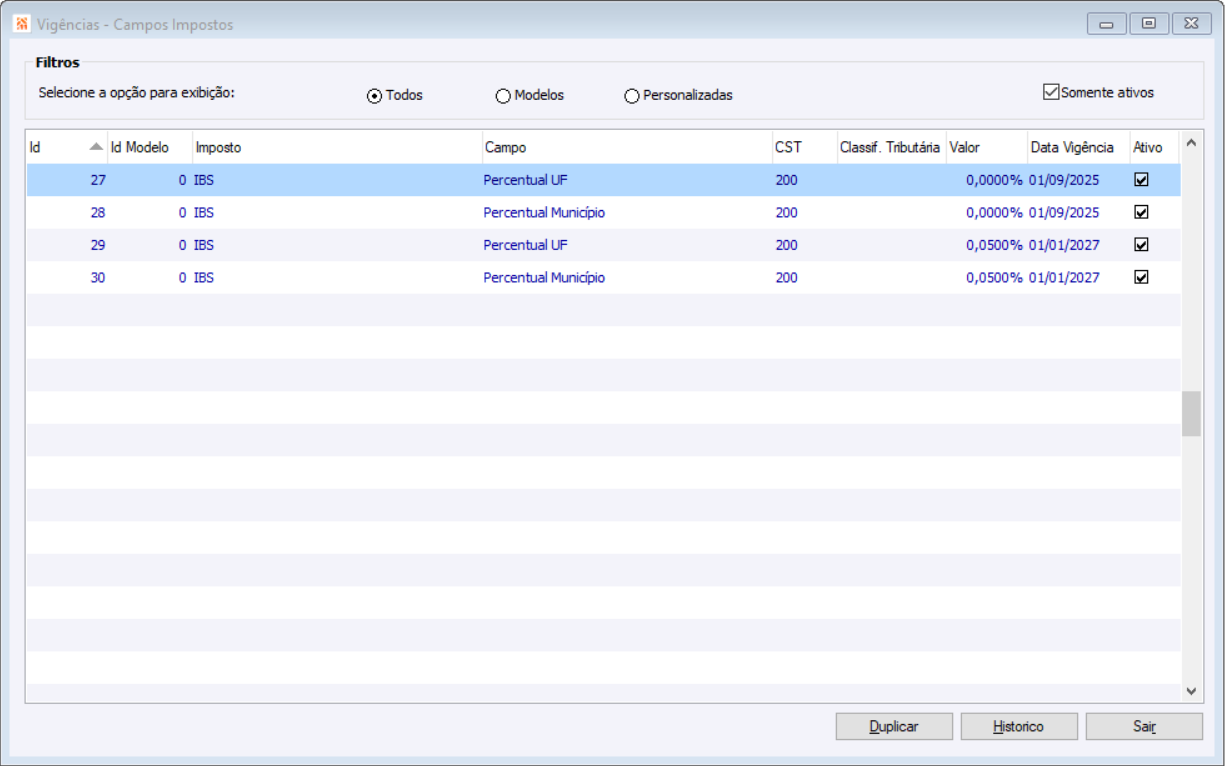Click IBS in row Id 30
This screenshot has width=1225, height=766.
click(x=204, y=277)
